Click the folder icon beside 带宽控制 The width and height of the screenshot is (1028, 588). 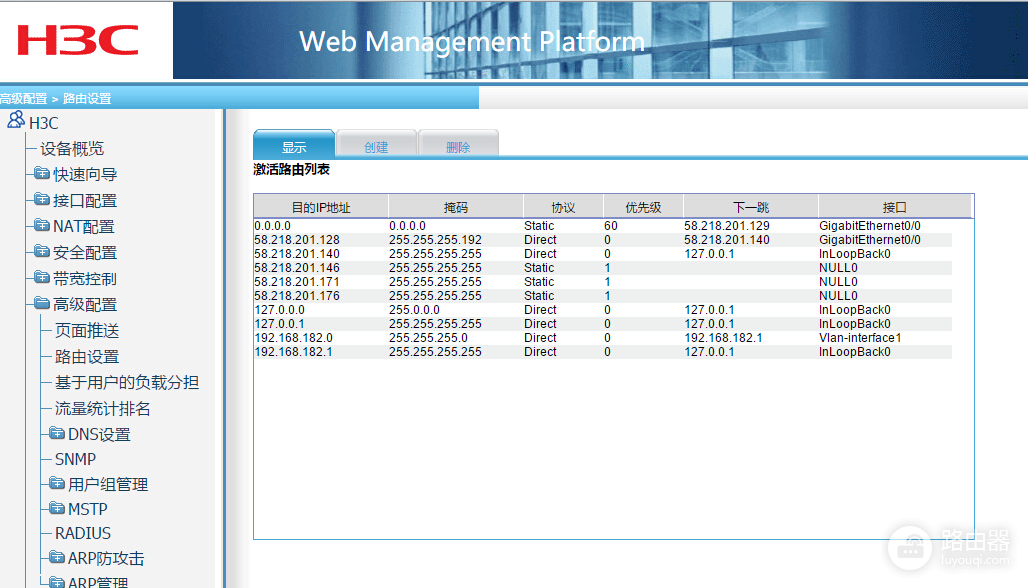(42, 278)
